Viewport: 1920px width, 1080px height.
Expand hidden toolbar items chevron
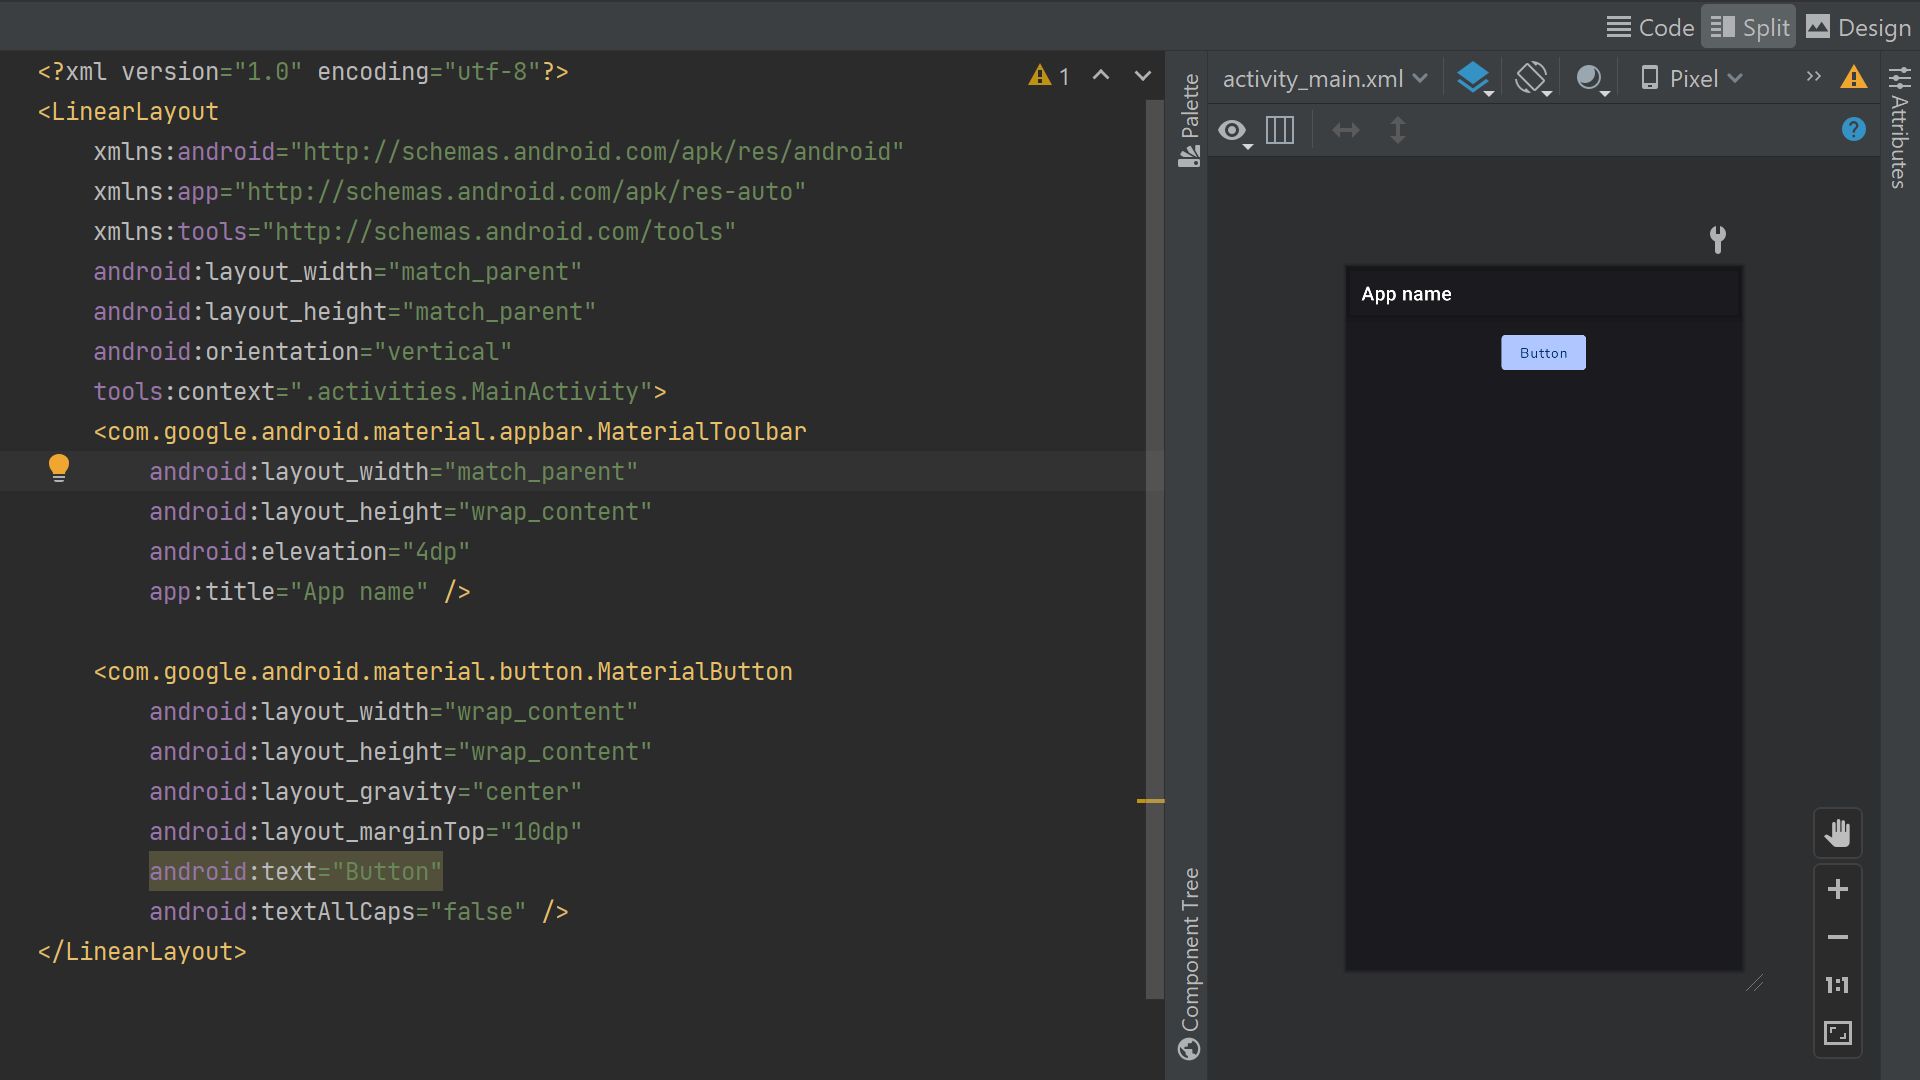tap(1813, 77)
